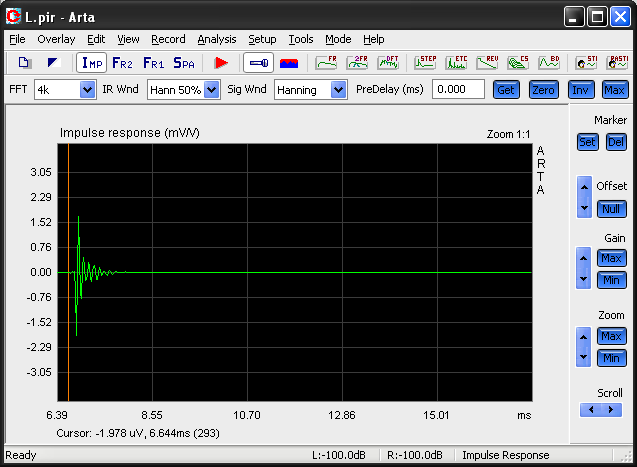Expand the IR Wnd Hann 50% dropdown

pyautogui.click(x=212, y=89)
